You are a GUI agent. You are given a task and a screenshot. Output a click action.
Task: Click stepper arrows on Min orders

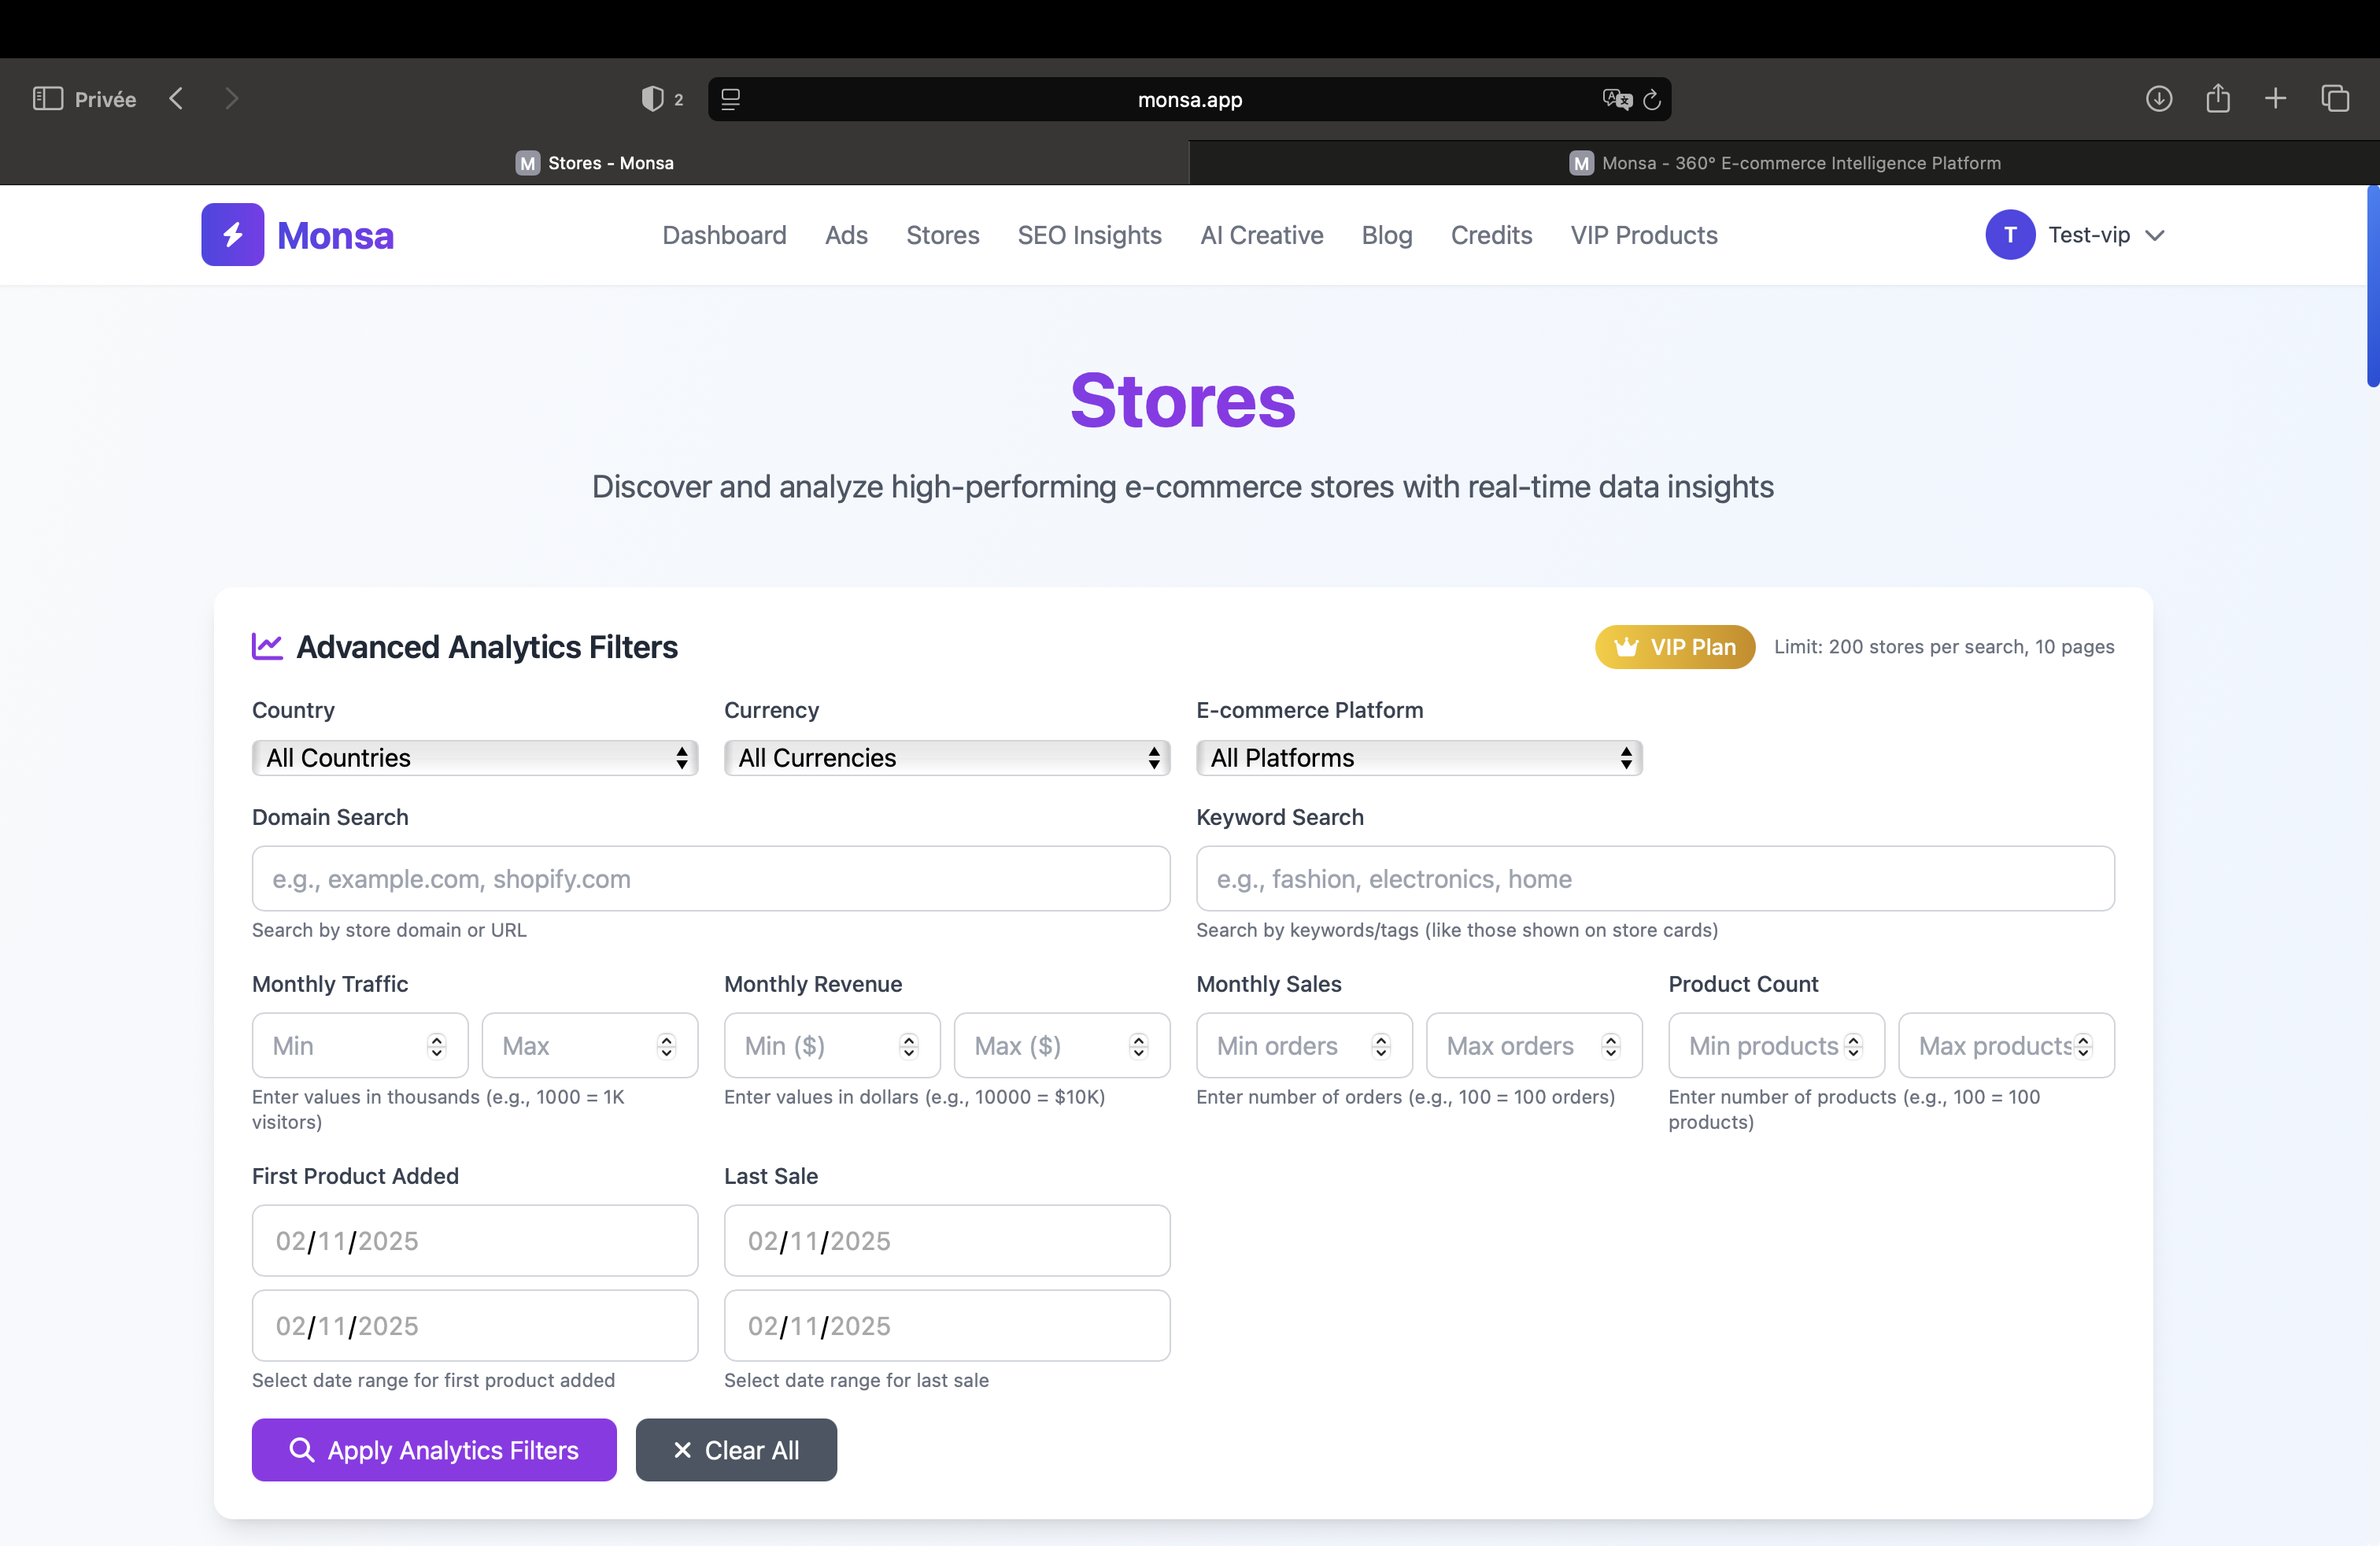pos(1381,1046)
